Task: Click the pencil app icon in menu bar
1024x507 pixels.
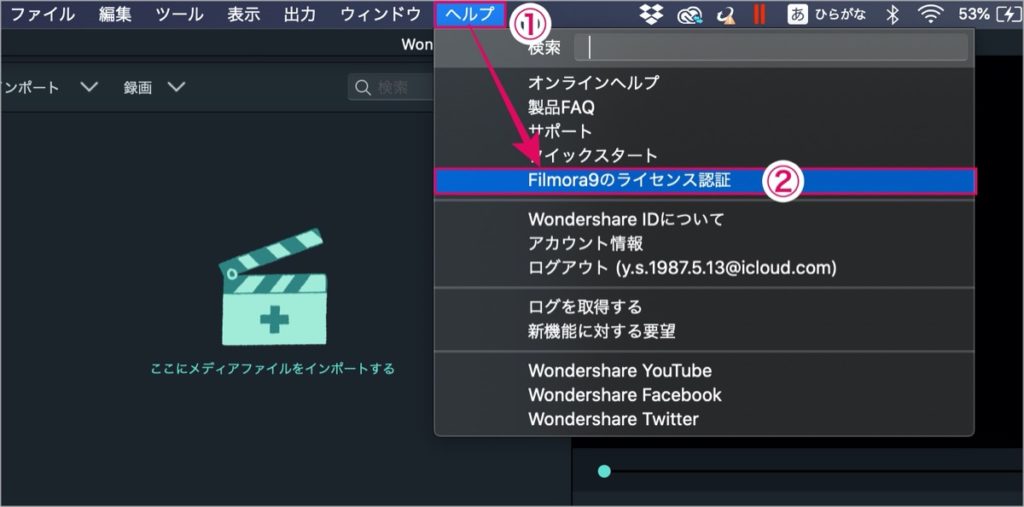Action: click(x=726, y=14)
